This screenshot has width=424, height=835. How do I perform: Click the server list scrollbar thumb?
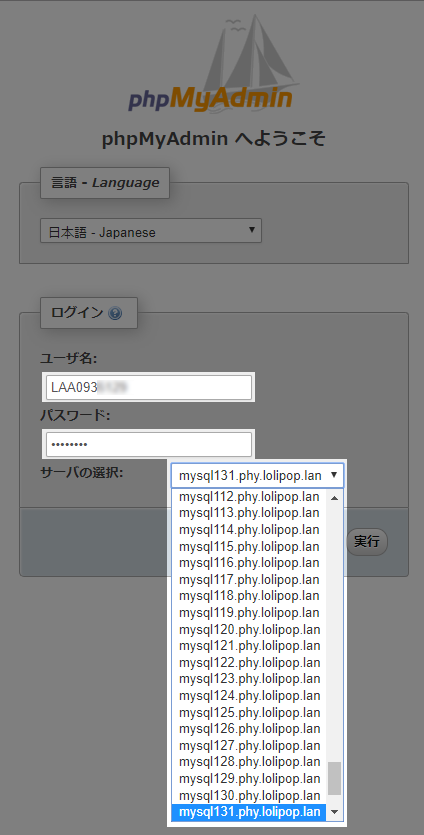click(x=335, y=778)
